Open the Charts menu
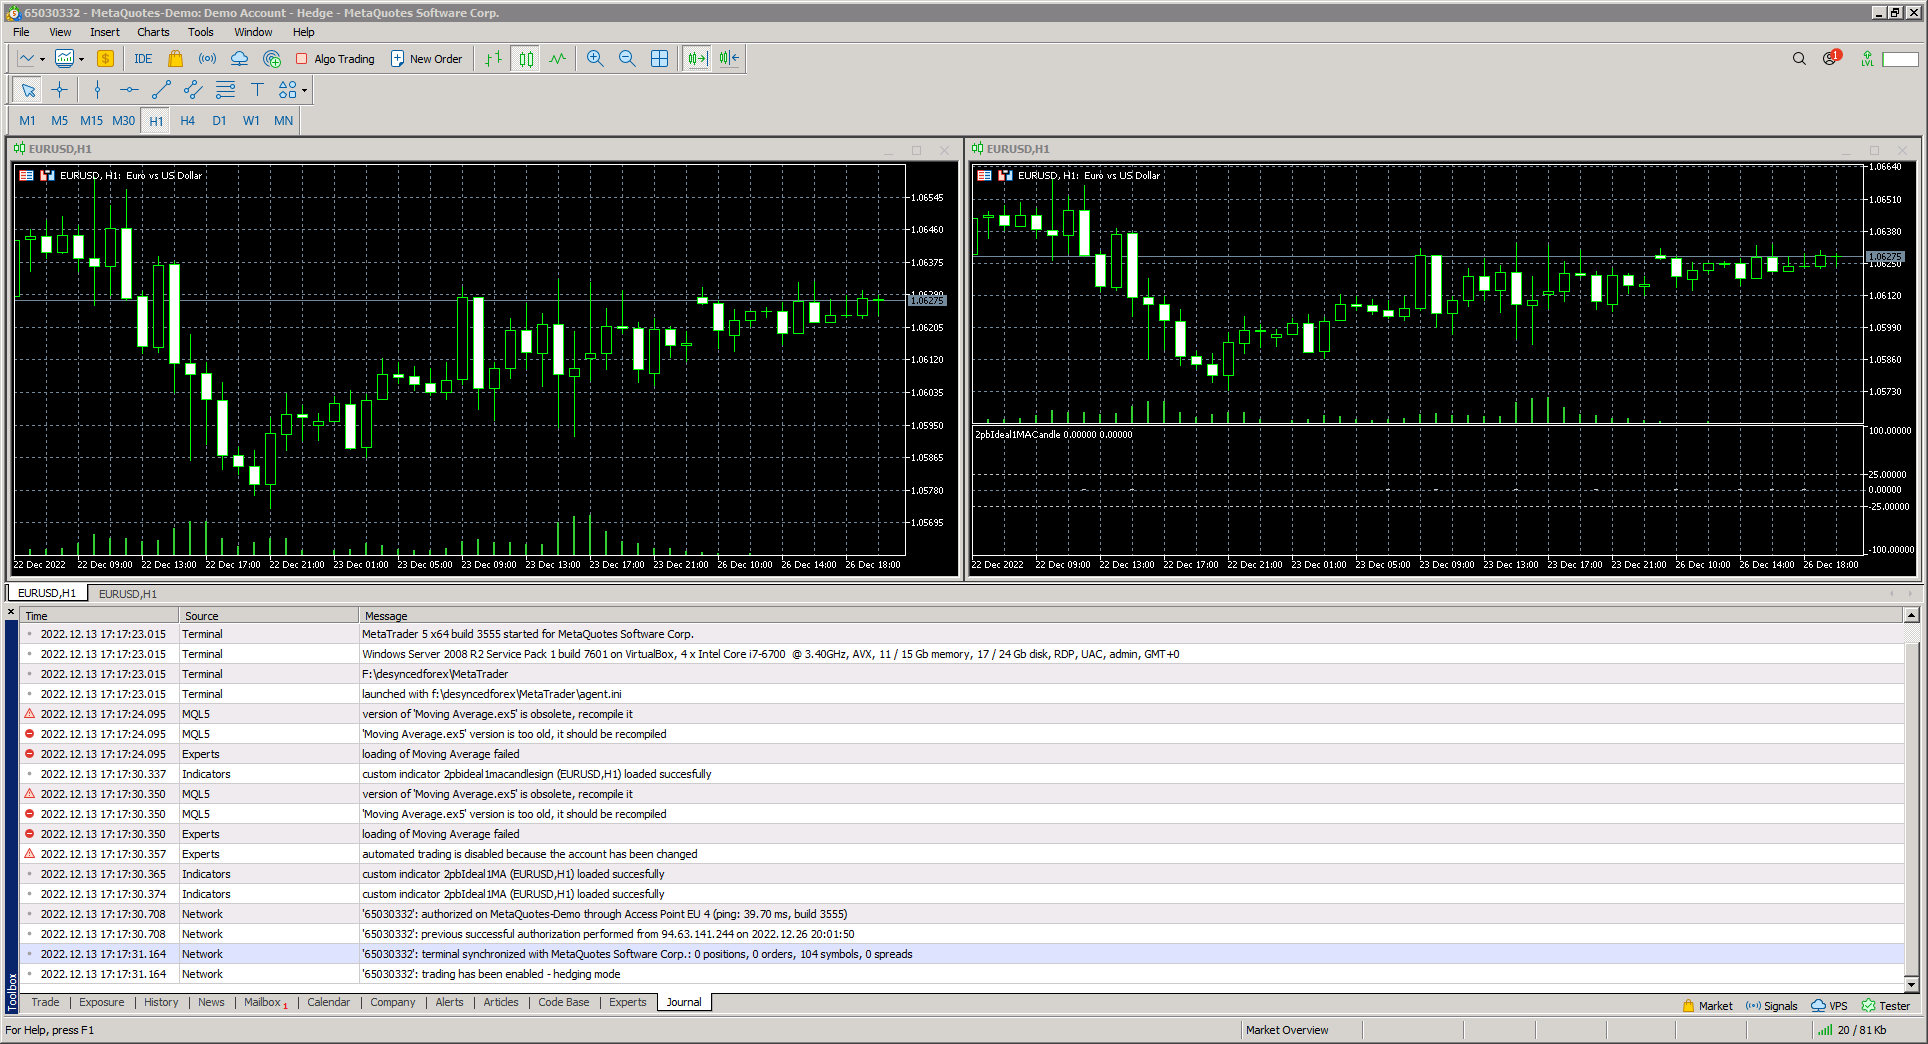1928x1044 pixels. click(153, 32)
